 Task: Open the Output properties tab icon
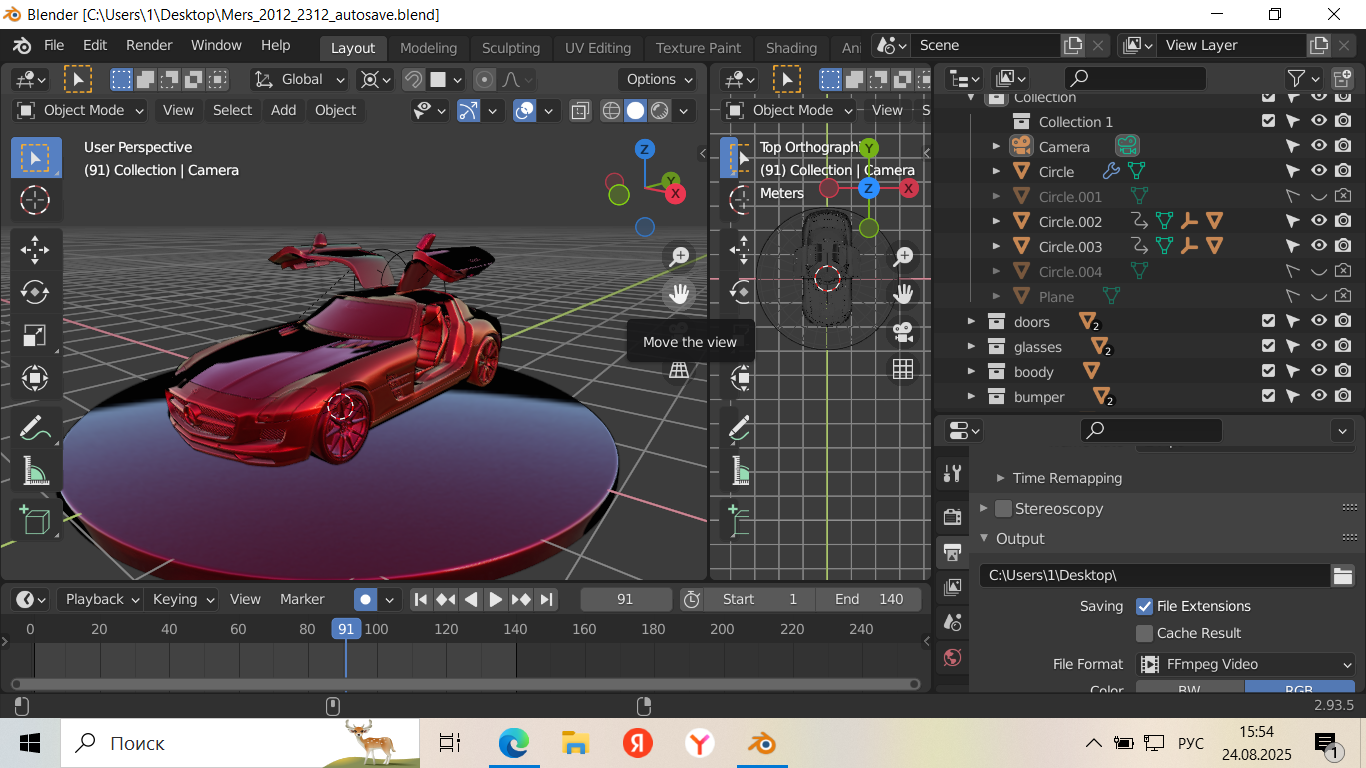click(952, 551)
